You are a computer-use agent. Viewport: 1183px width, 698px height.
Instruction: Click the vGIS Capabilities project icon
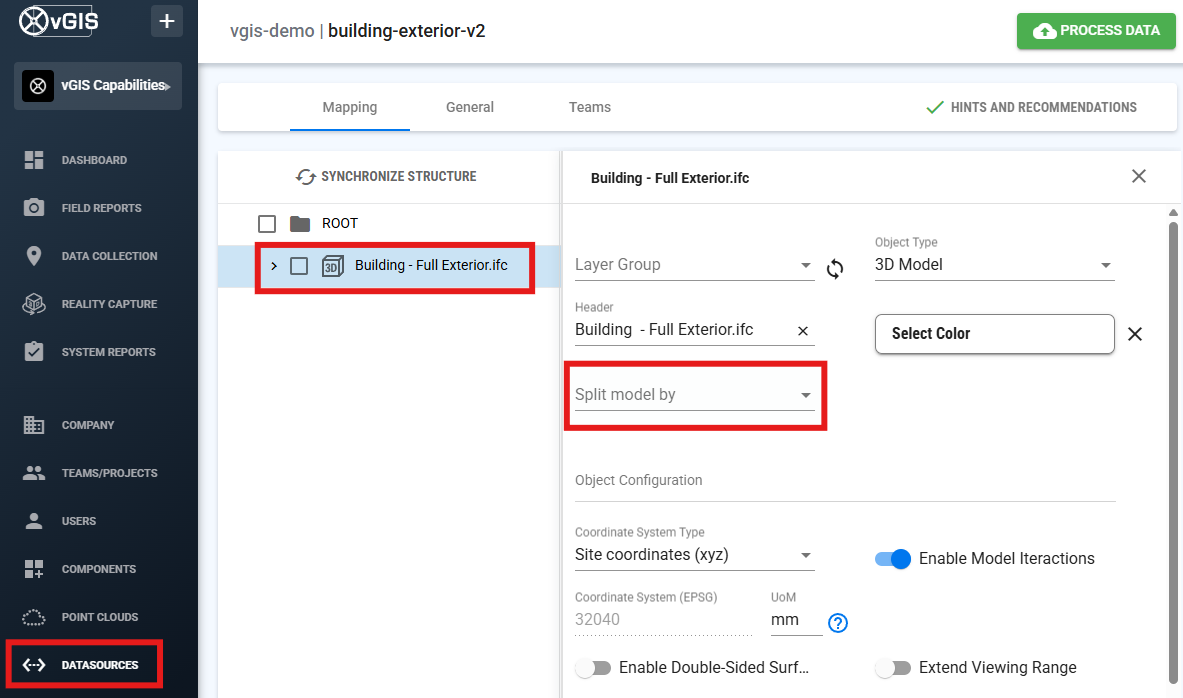(38, 86)
